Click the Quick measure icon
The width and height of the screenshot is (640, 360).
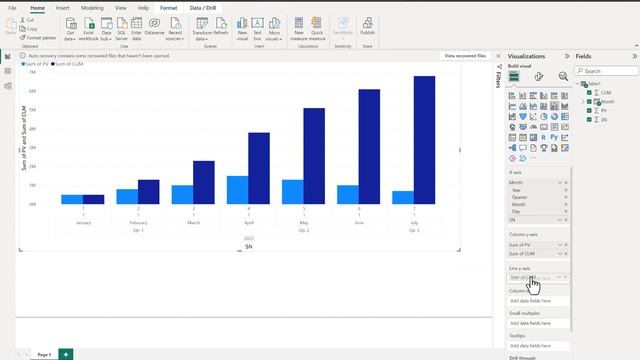coord(317,29)
